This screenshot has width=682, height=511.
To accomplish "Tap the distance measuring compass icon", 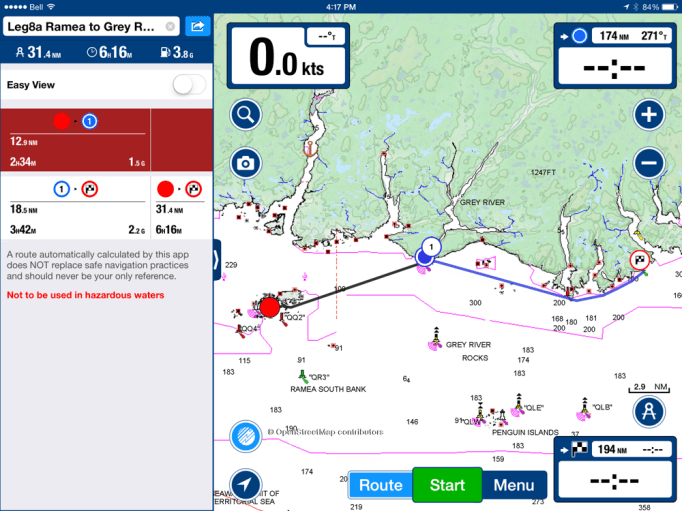I will [x=649, y=410].
